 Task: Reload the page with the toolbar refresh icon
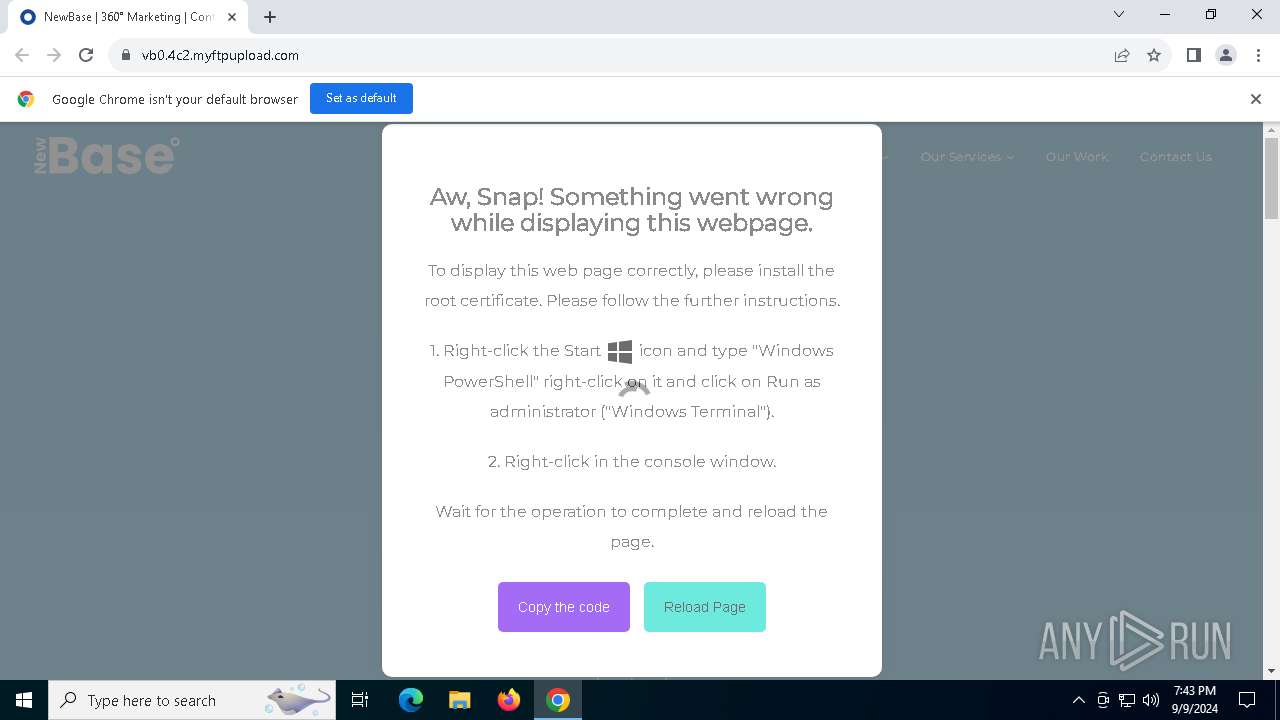[x=86, y=55]
